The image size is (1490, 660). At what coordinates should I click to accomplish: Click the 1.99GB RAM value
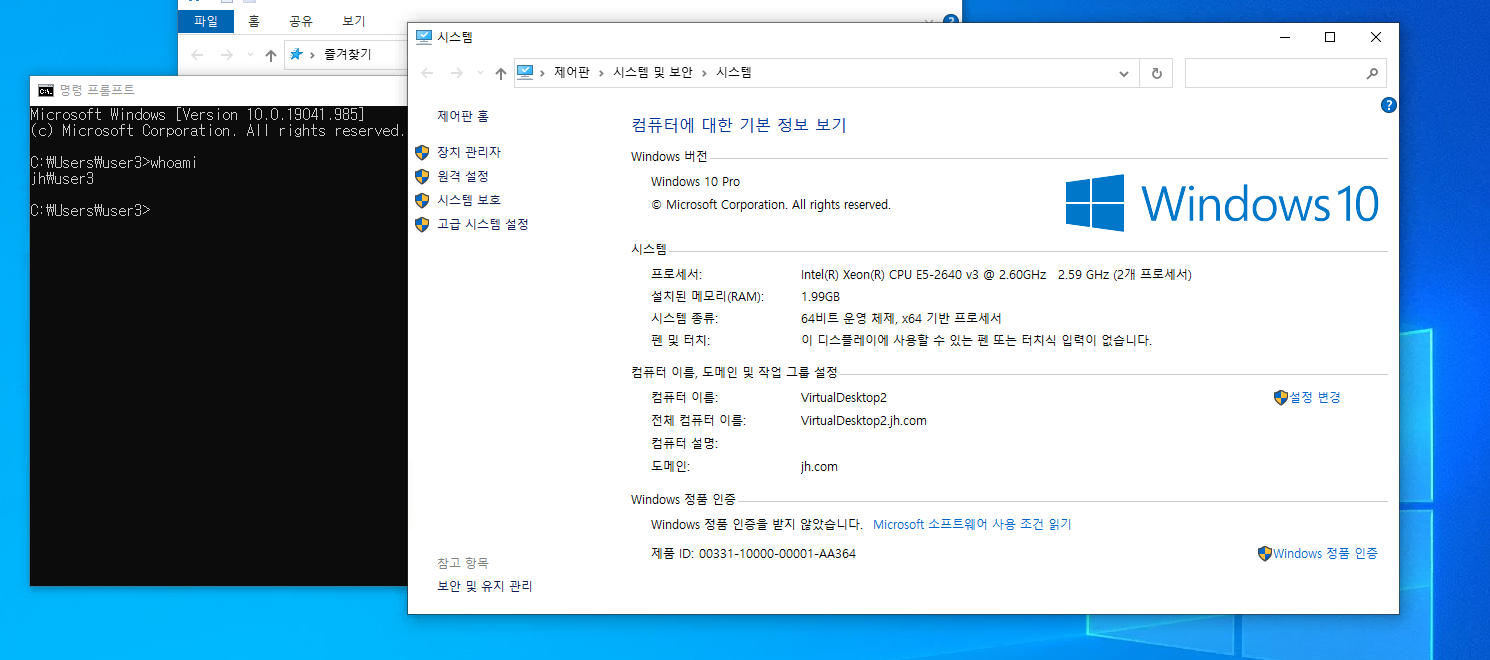pos(820,296)
